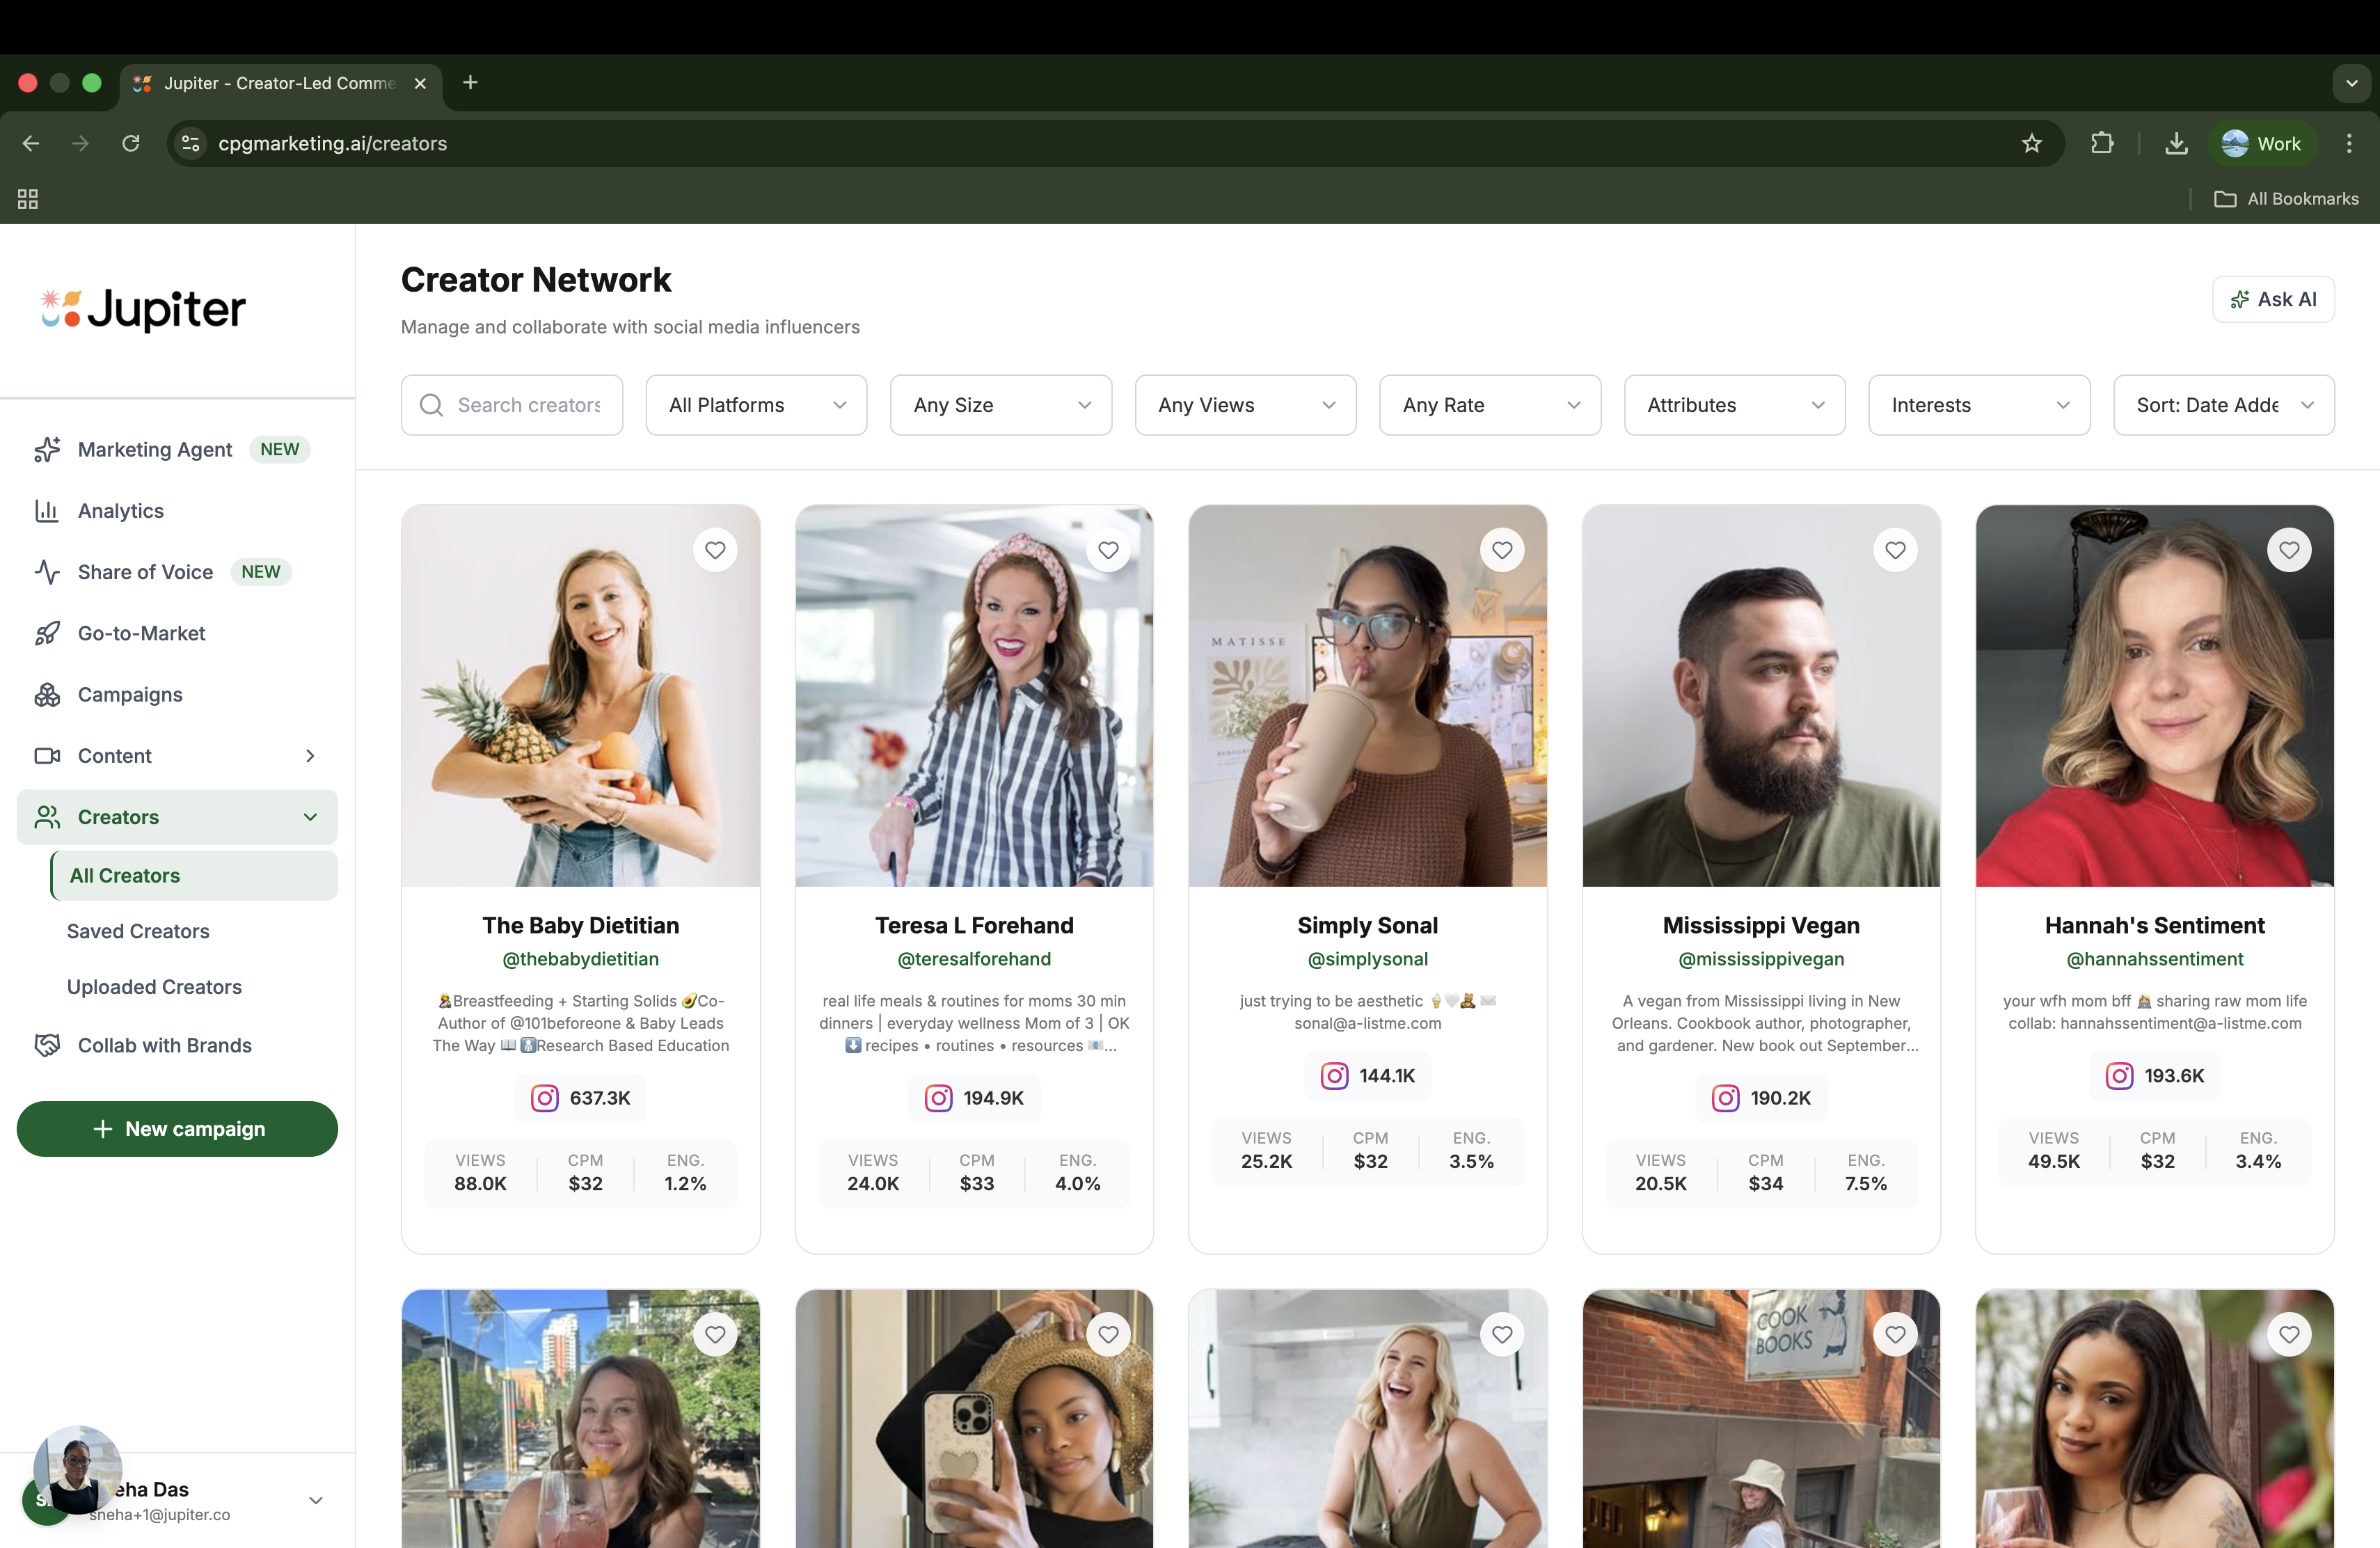Click the Marketing Agent sparkle icon
The height and width of the screenshot is (1548, 2380).
(x=47, y=450)
